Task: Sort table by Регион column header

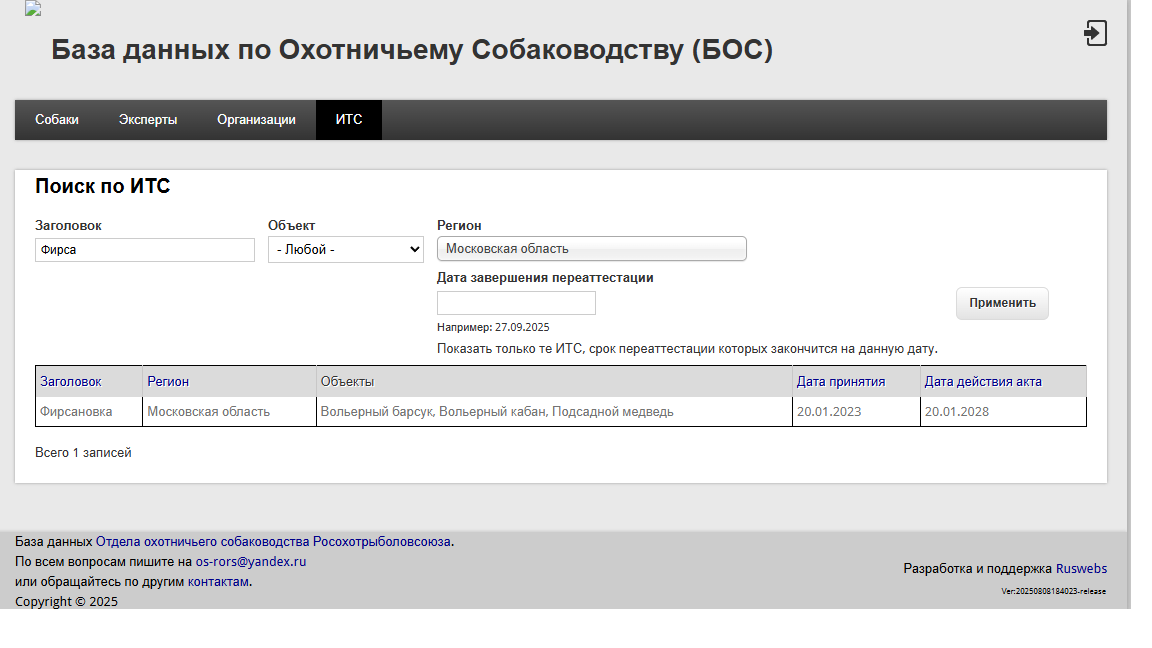Action: [x=168, y=382]
